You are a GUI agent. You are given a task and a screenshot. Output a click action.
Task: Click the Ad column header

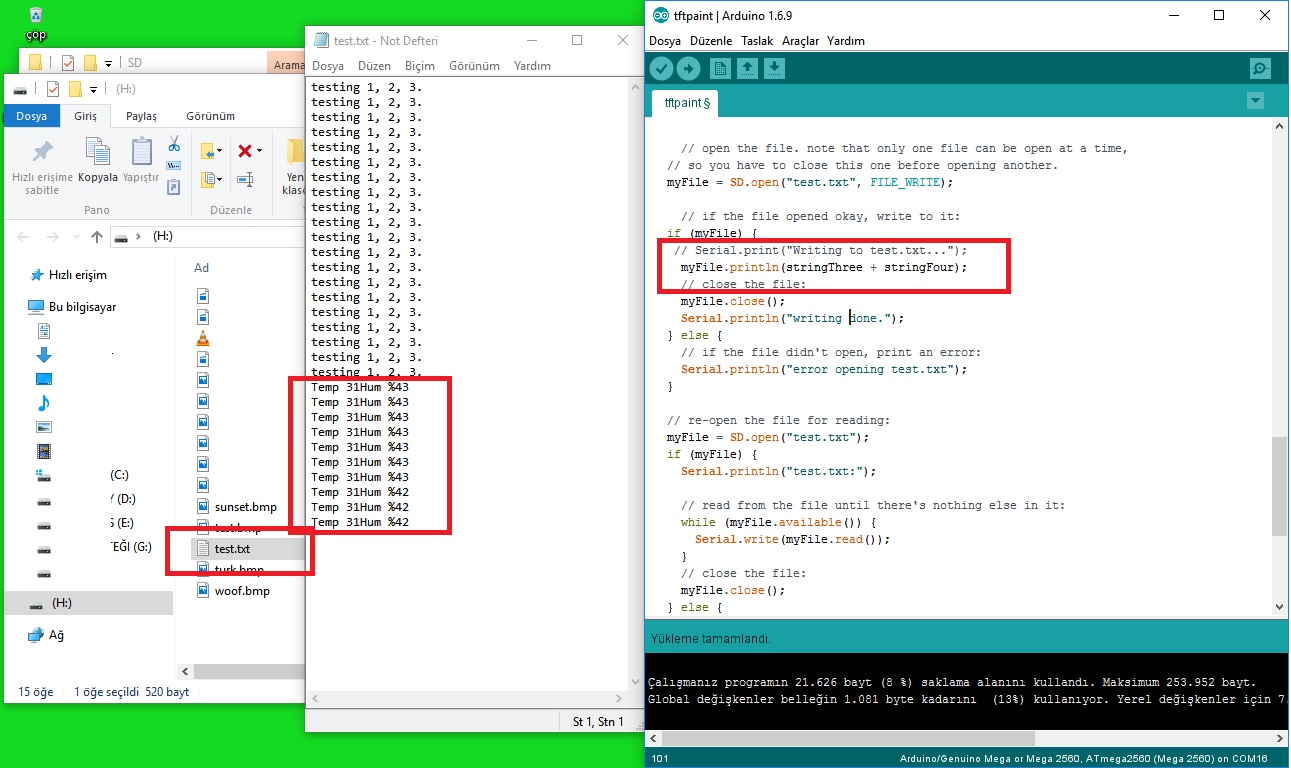point(202,268)
